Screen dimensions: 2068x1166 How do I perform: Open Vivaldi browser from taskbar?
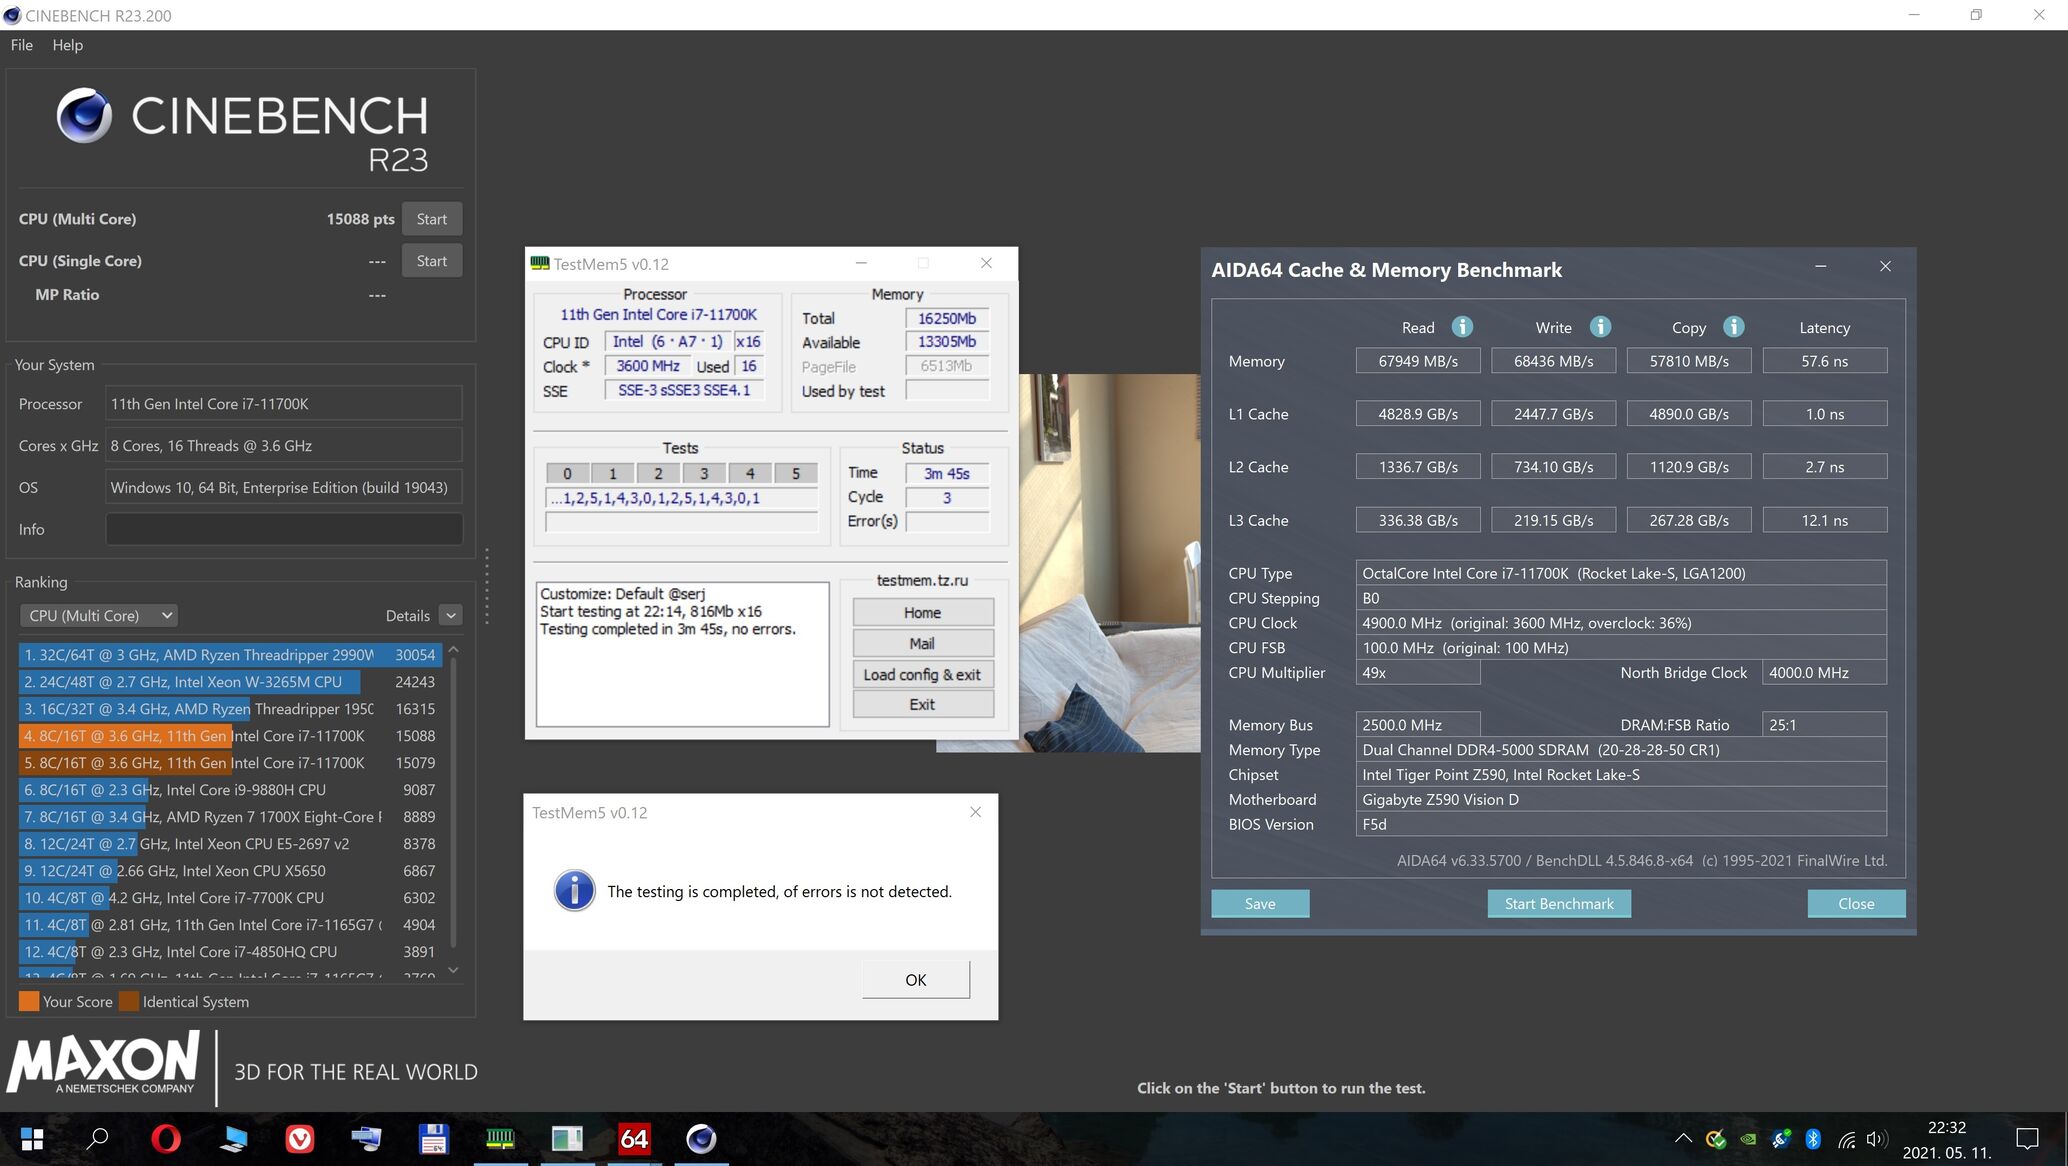tap(300, 1139)
